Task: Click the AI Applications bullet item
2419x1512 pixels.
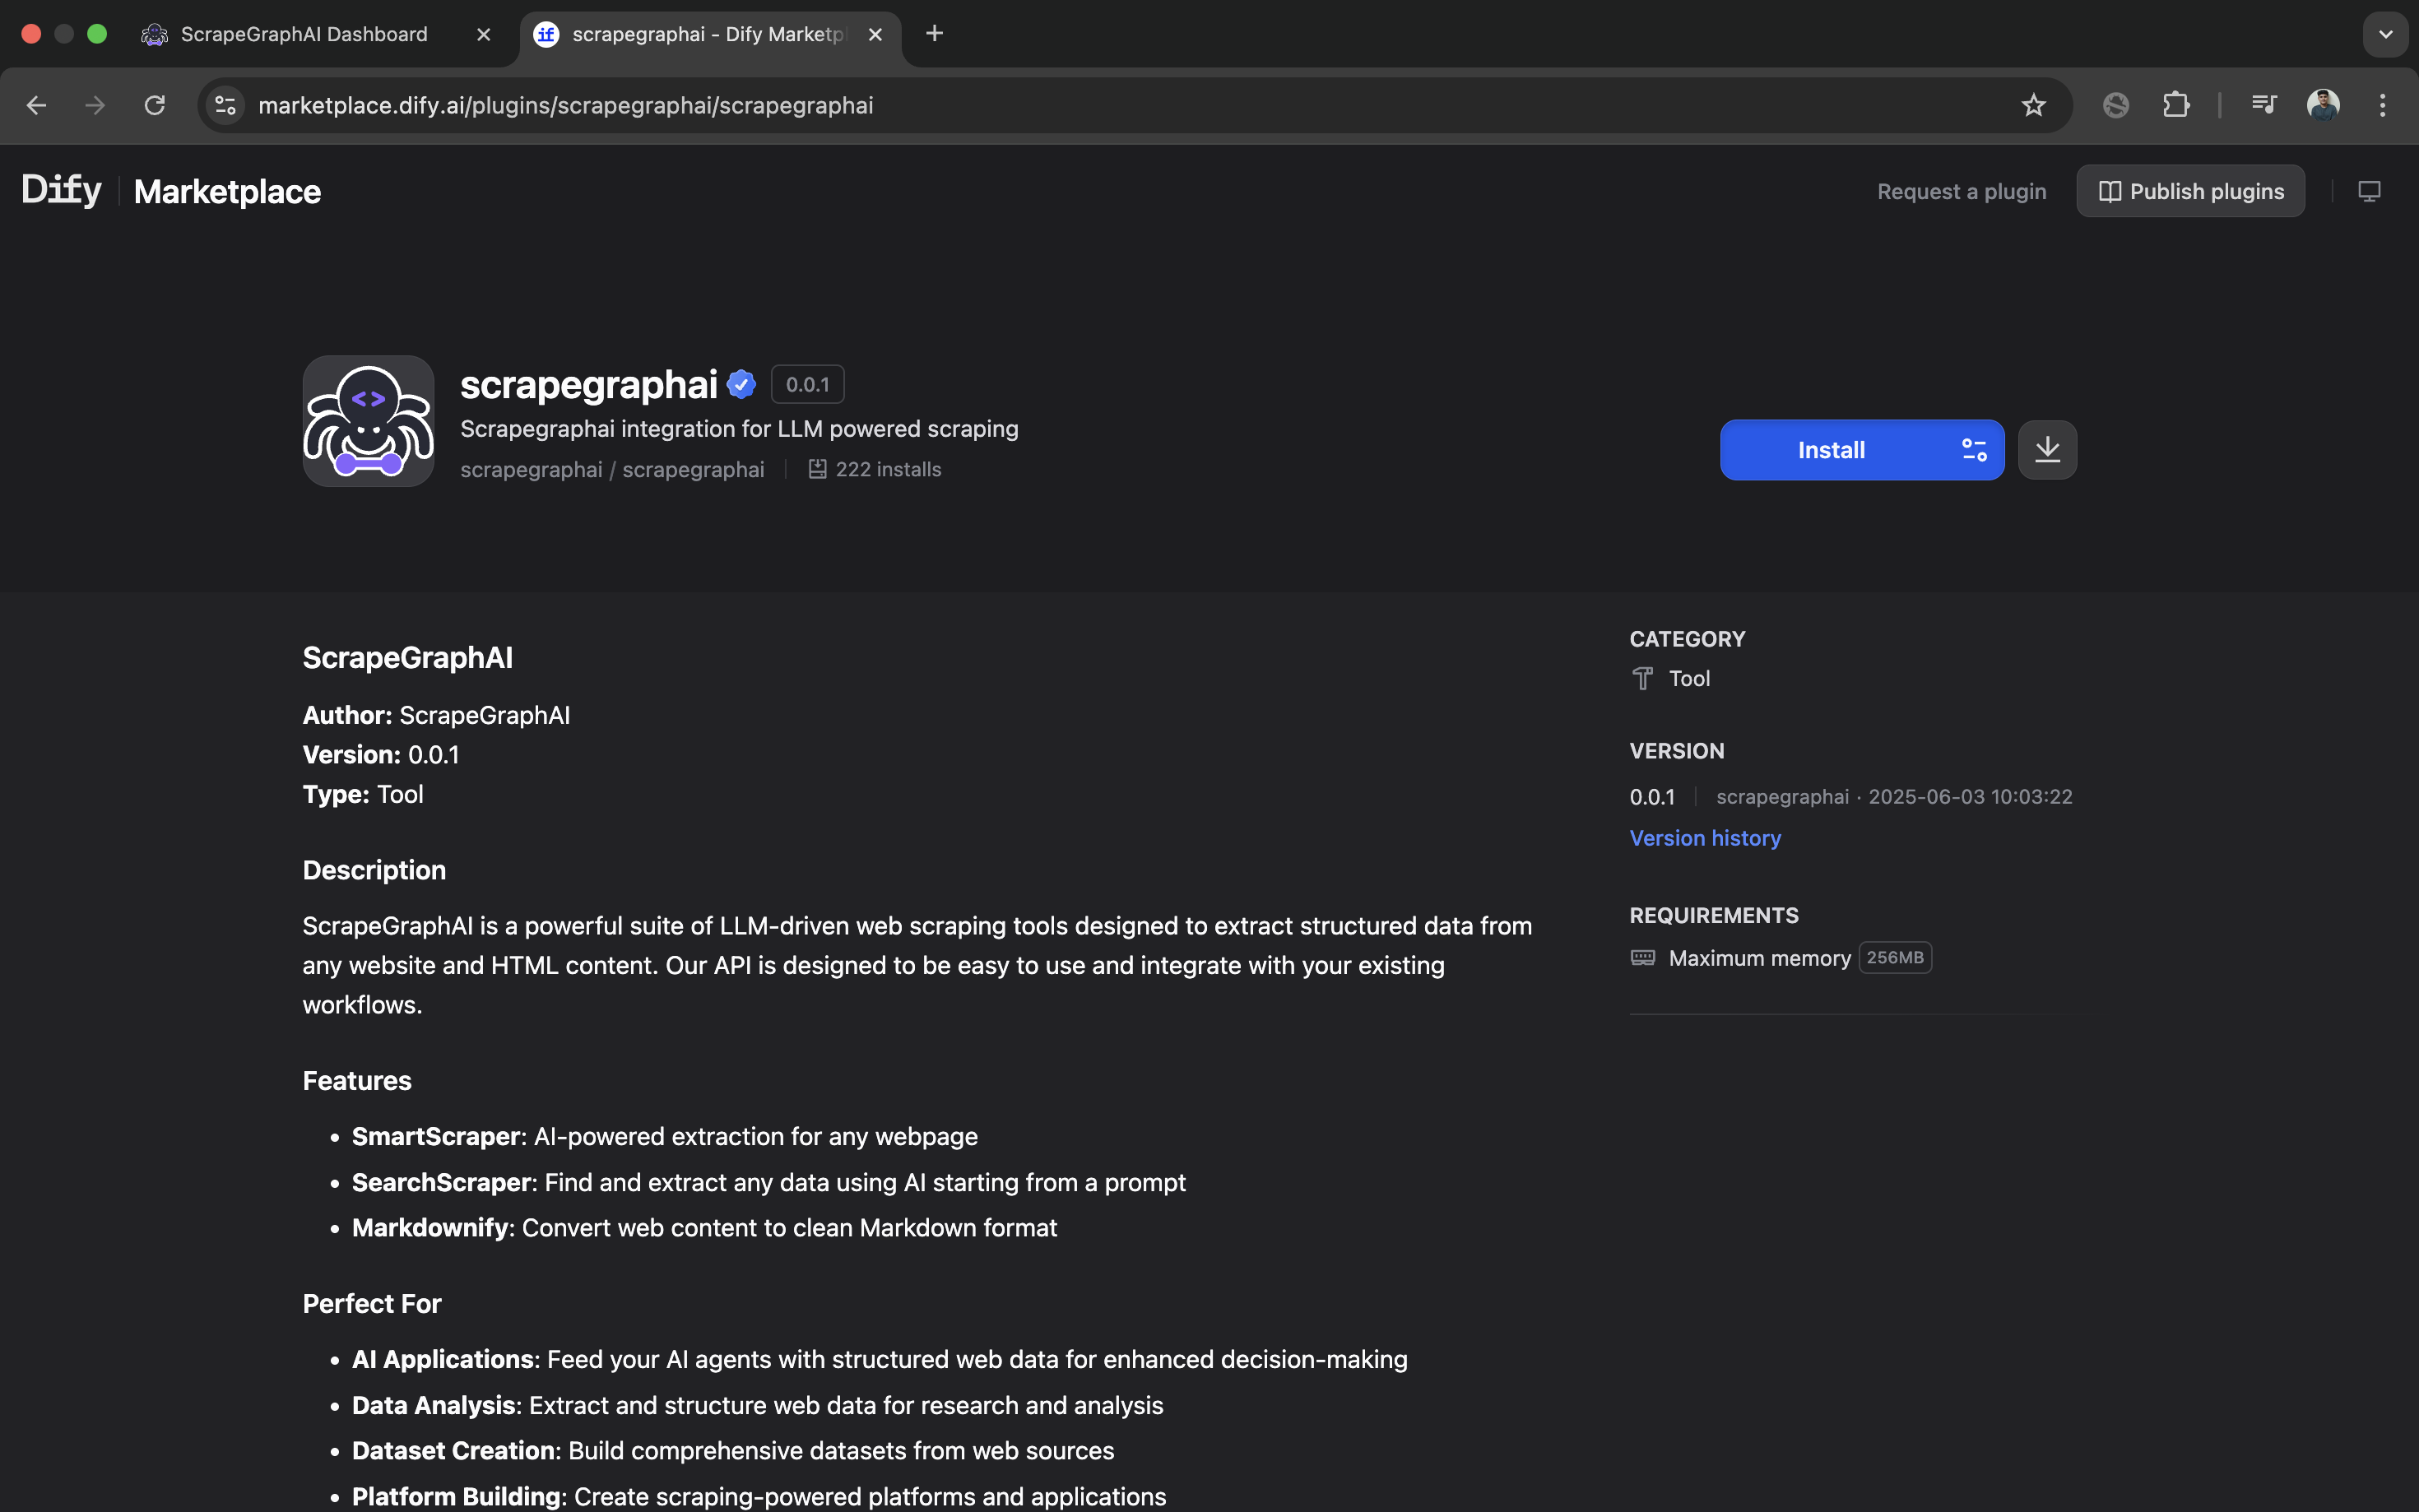Action: click(x=879, y=1359)
